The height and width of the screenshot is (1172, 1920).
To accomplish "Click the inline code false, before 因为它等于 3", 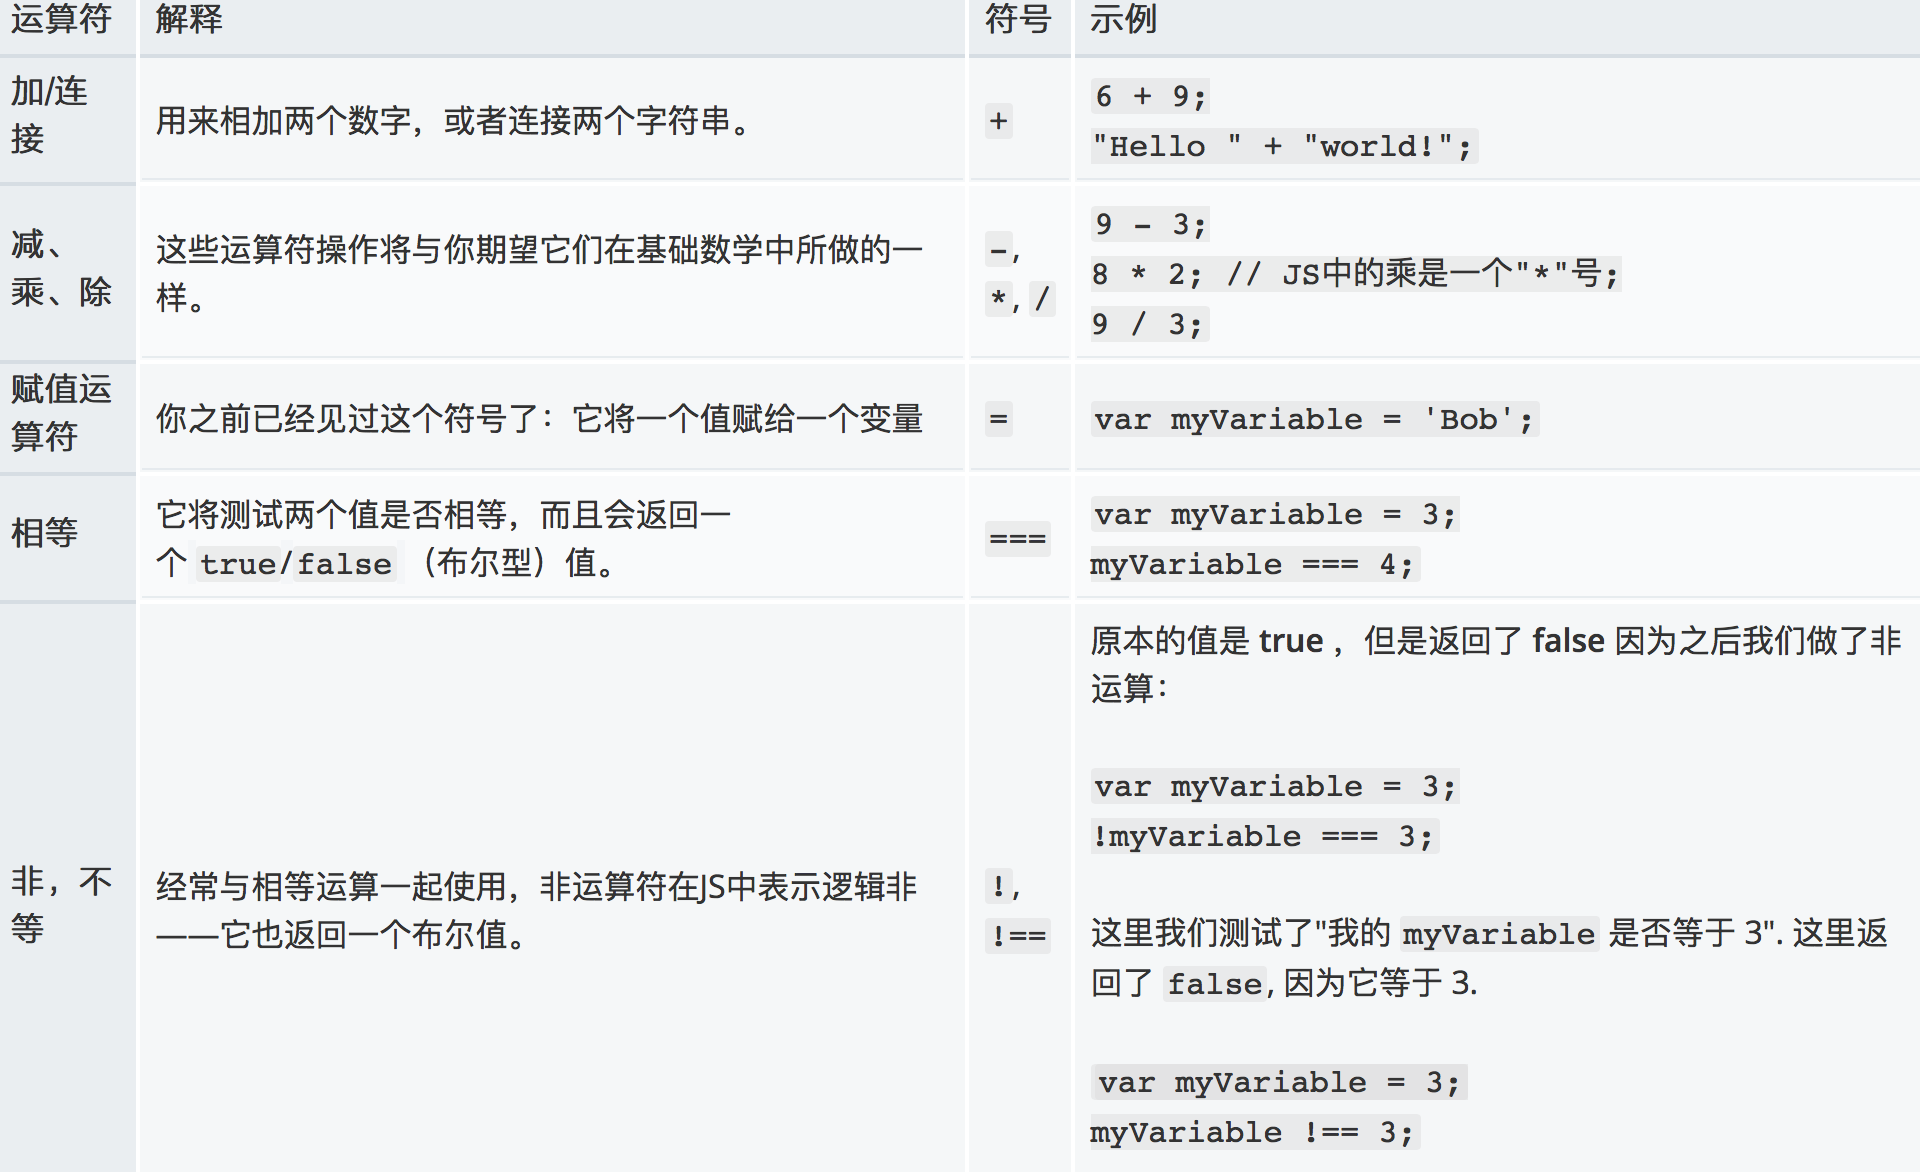I will [1214, 984].
